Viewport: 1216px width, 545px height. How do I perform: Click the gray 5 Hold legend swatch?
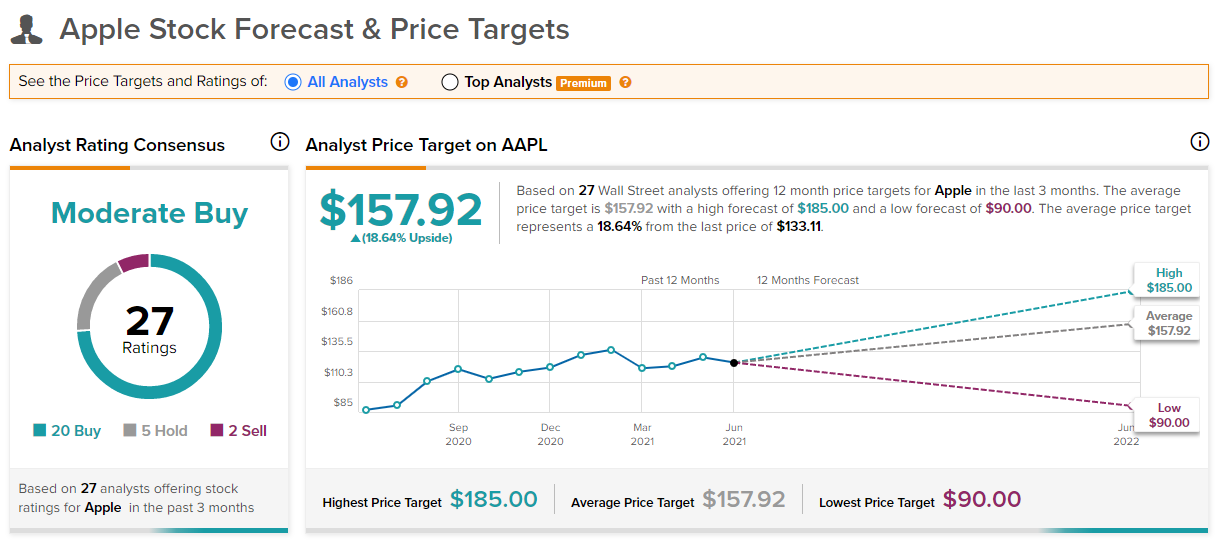130,431
